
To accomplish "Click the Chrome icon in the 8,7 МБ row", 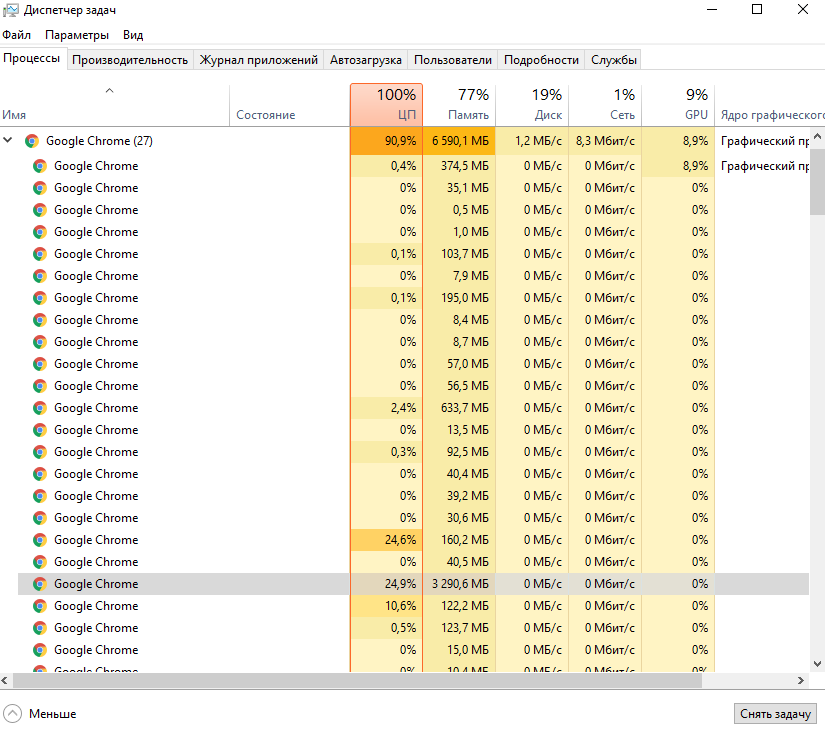I will coord(39,342).
